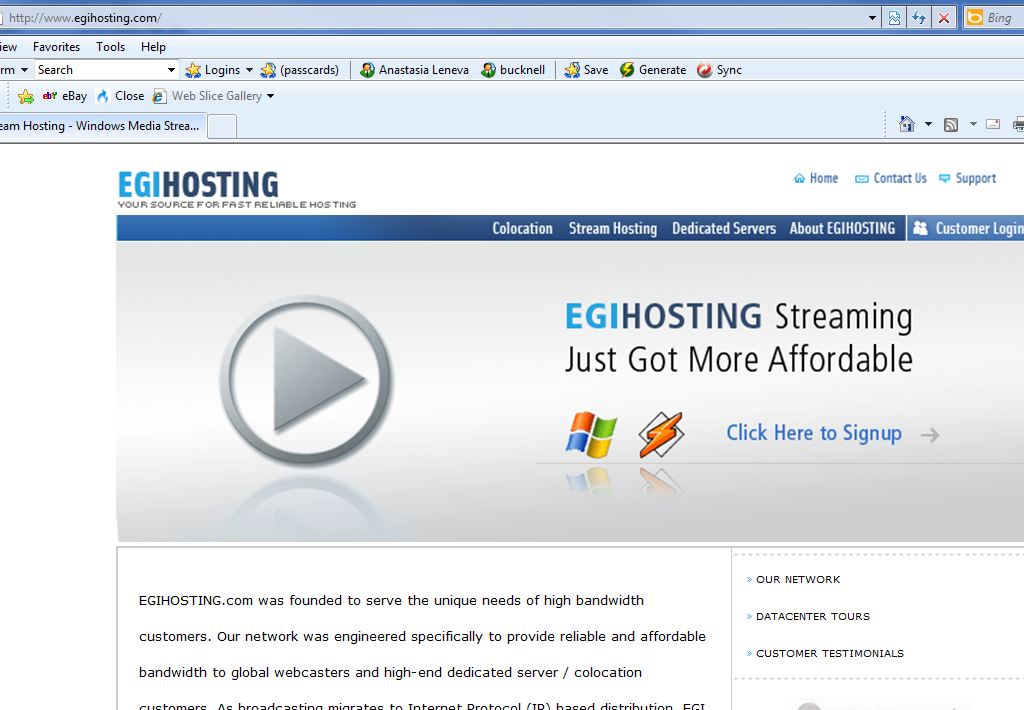Expand the feeds dropdown arrow
The image size is (1024, 710).
(x=973, y=124)
